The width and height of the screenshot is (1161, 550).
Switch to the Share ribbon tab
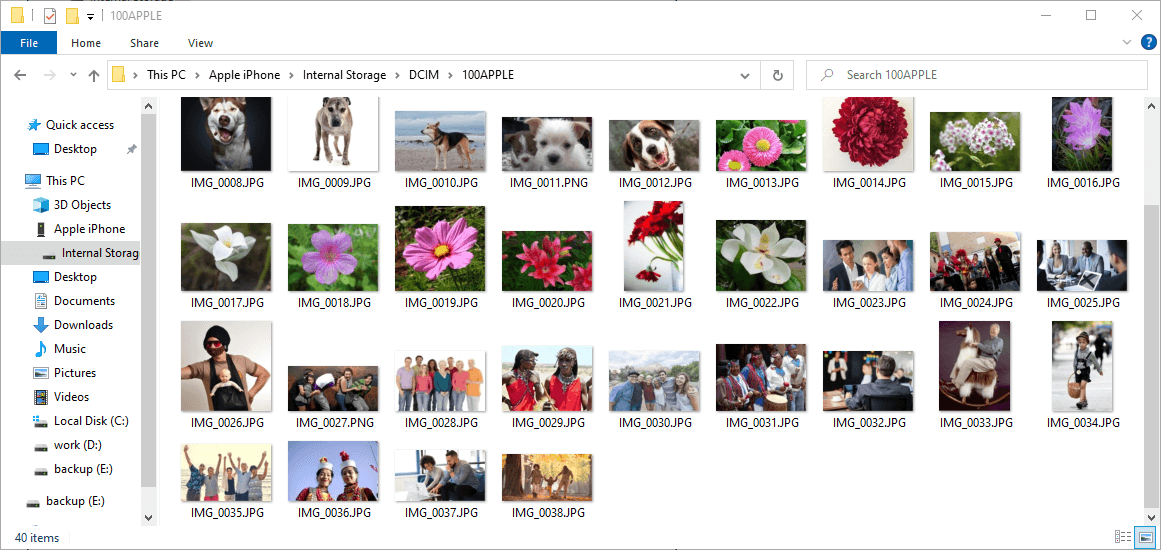point(144,43)
